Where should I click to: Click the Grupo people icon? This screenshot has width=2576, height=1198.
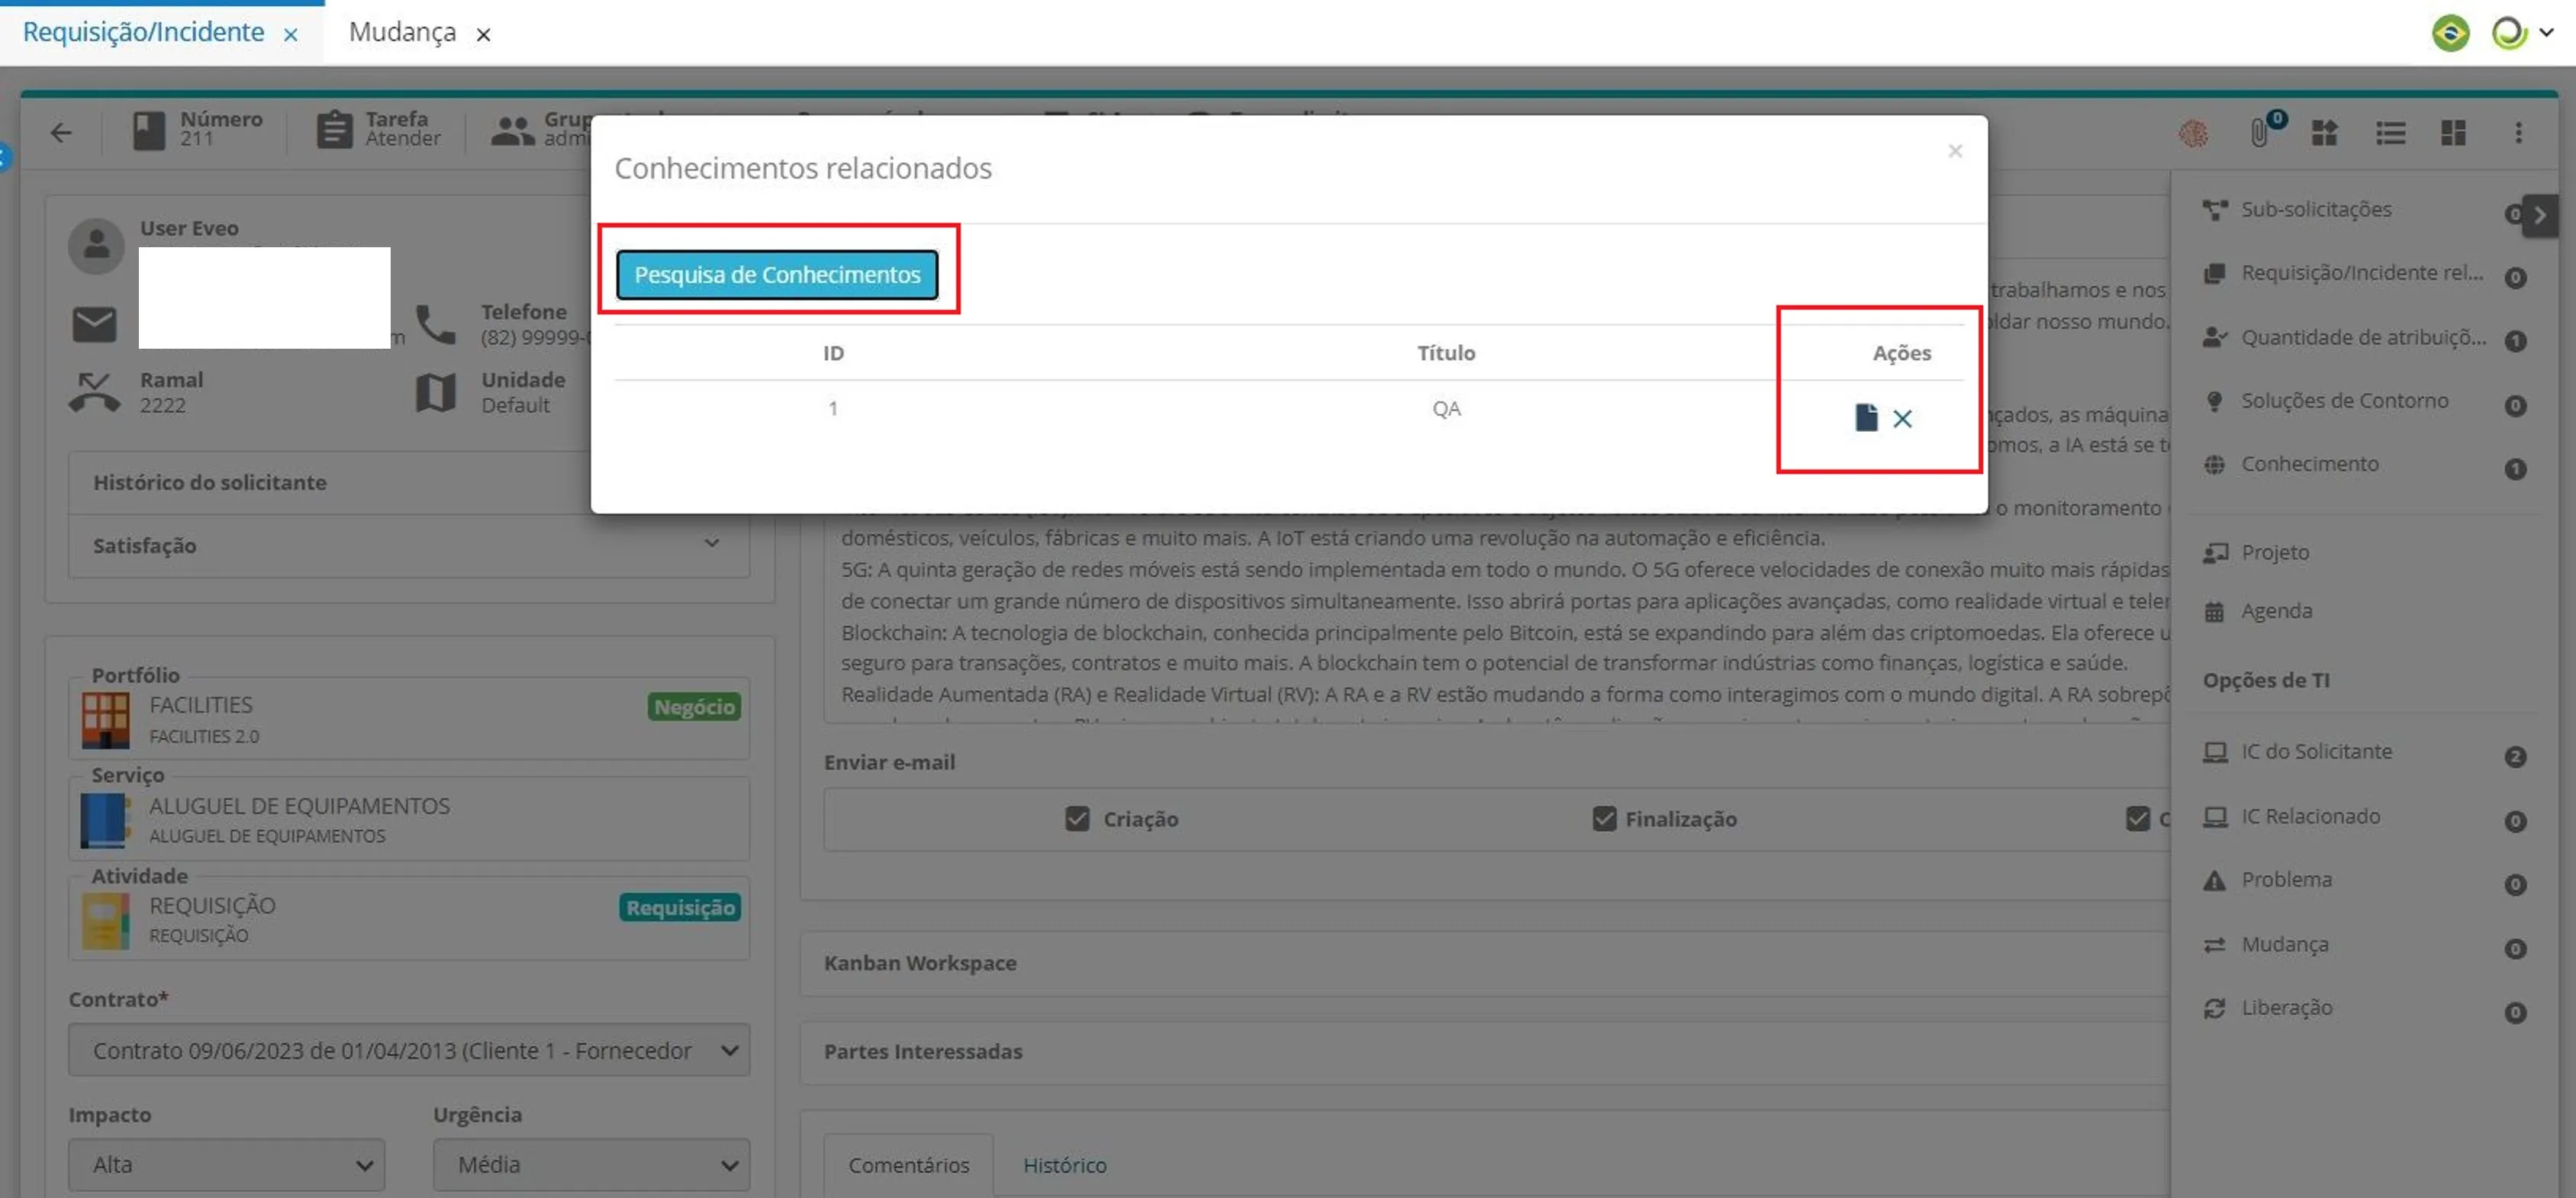pyautogui.click(x=513, y=131)
